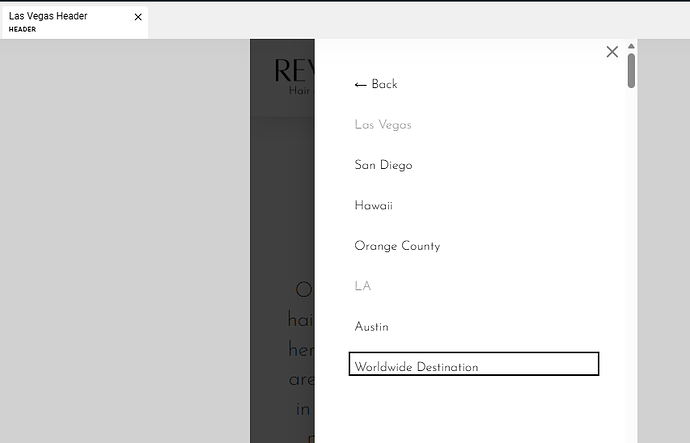The height and width of the screenshot is (443, 690).
Task: Click the dimmed page overlay beside menu
Action: pyautogui.click(x=282, y=200)
